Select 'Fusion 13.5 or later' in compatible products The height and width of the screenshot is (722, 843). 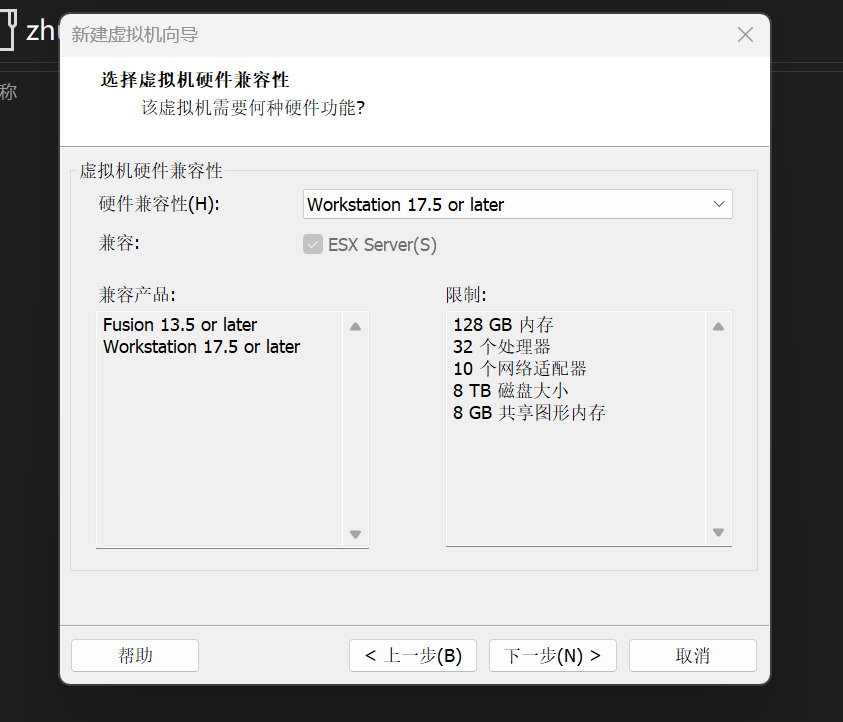pos(180,325)
